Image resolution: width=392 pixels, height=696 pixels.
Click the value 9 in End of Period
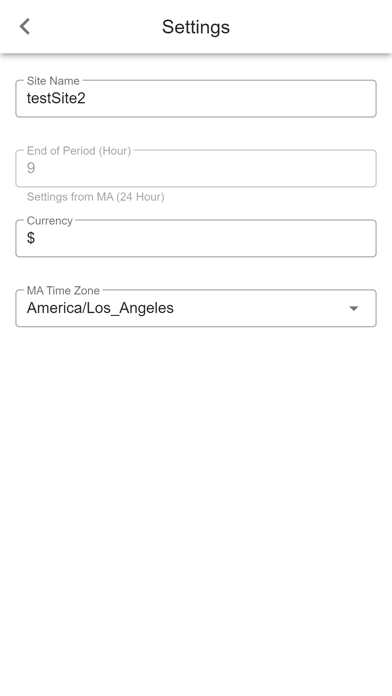click(31, 168)
